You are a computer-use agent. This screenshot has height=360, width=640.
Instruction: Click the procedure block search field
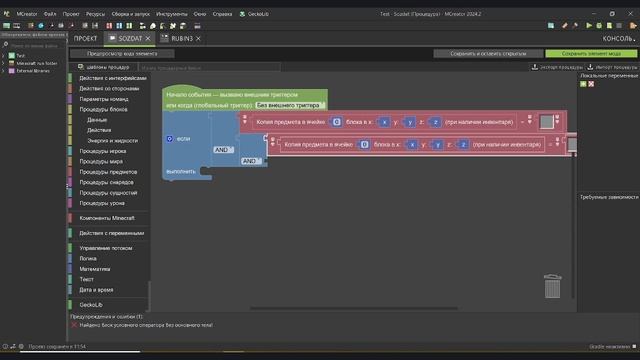click(x=209, y=68)
